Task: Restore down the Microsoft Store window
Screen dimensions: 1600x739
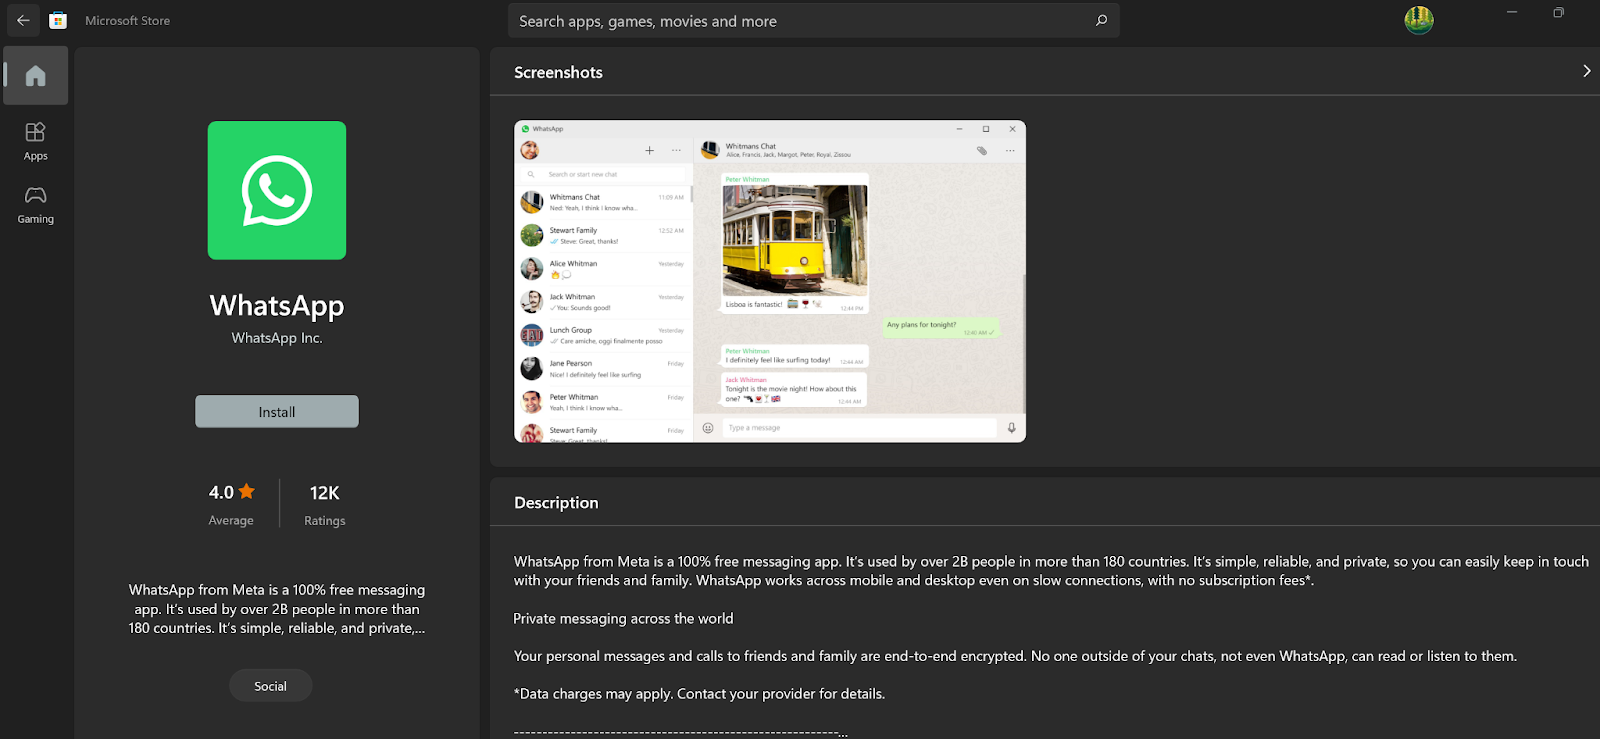Action: [x=1558, y=12]
